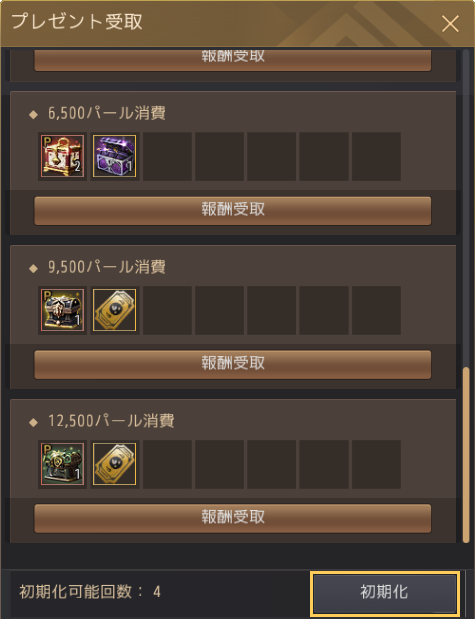The height and width of the screenshot is (619, 475).
Task: Click the 初期化 reset button
Action: [385, 594]
